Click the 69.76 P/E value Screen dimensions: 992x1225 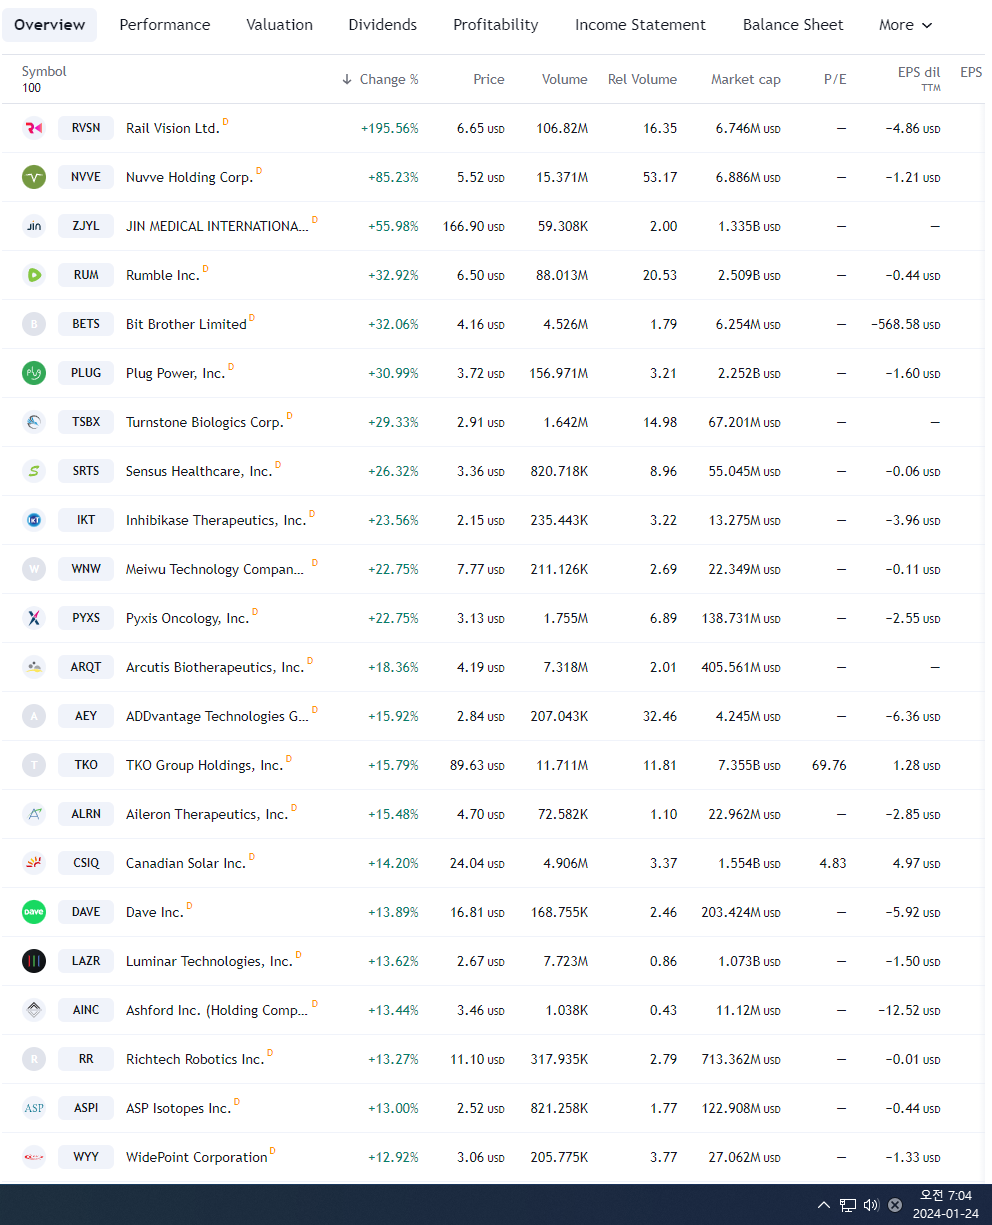click(829, 765)
